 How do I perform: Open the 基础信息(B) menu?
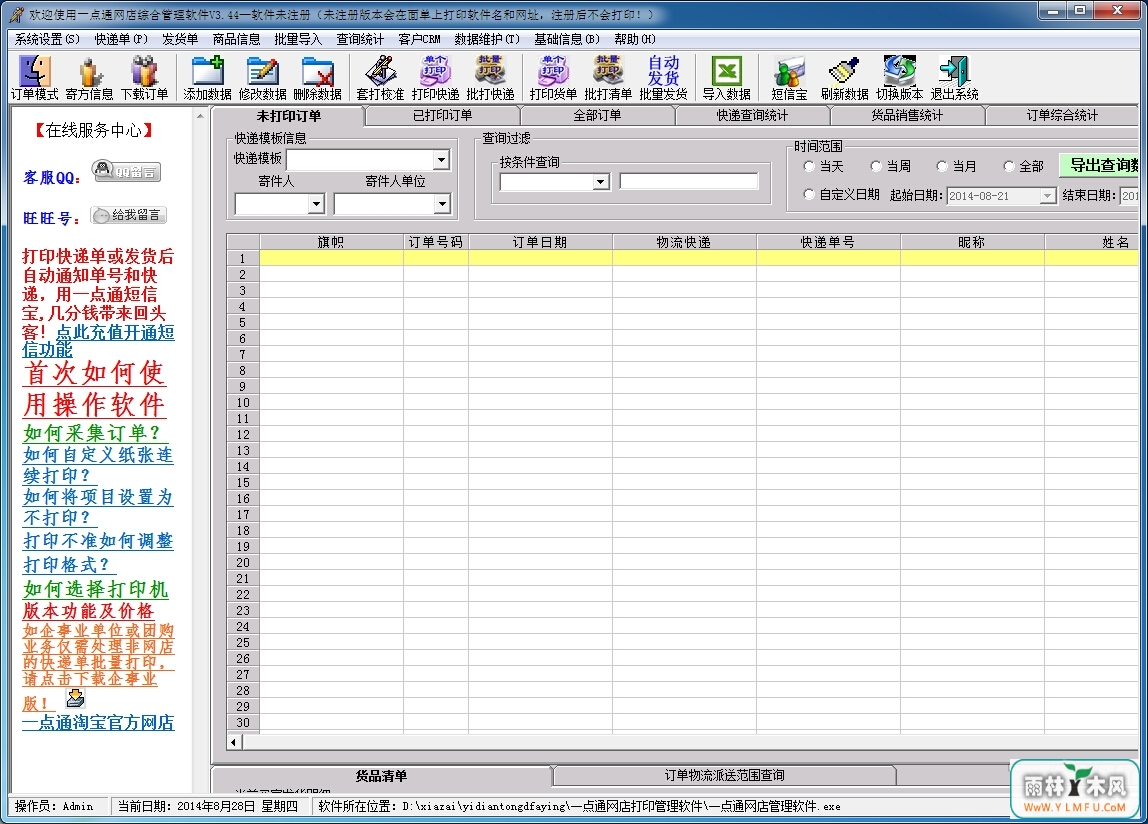[x=567, y=39]
